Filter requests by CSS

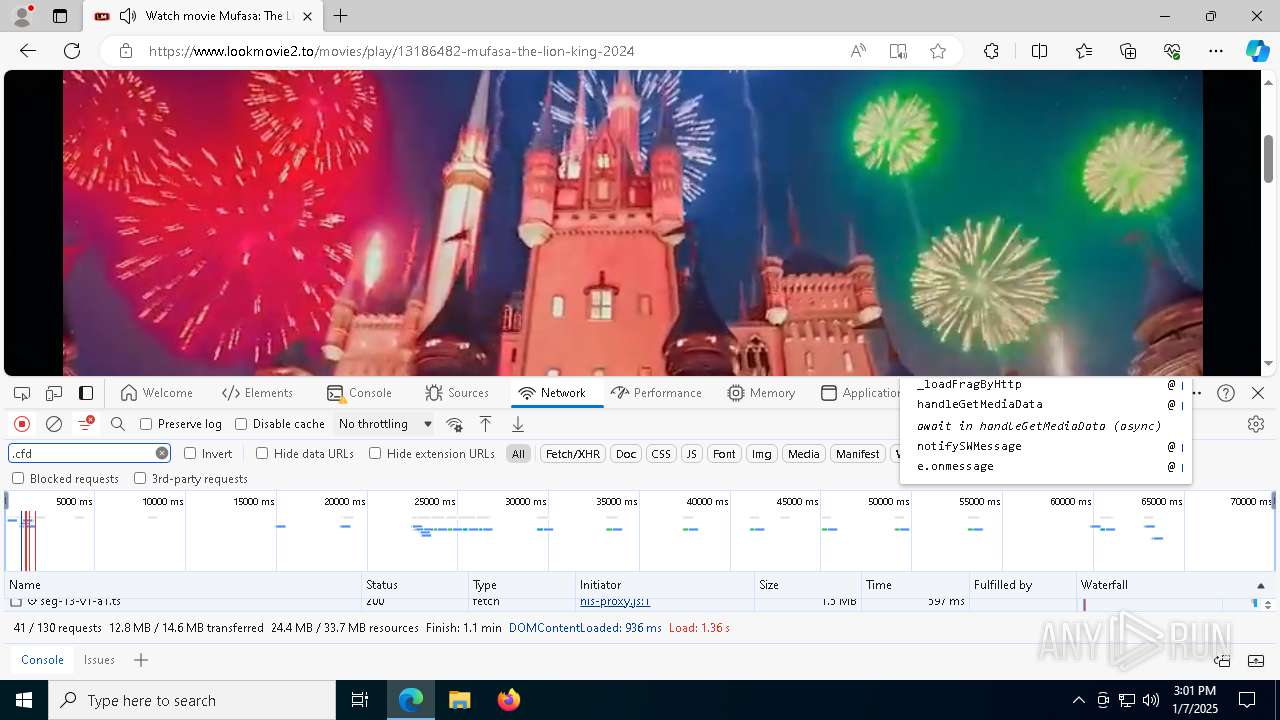(x=661, y=454)
